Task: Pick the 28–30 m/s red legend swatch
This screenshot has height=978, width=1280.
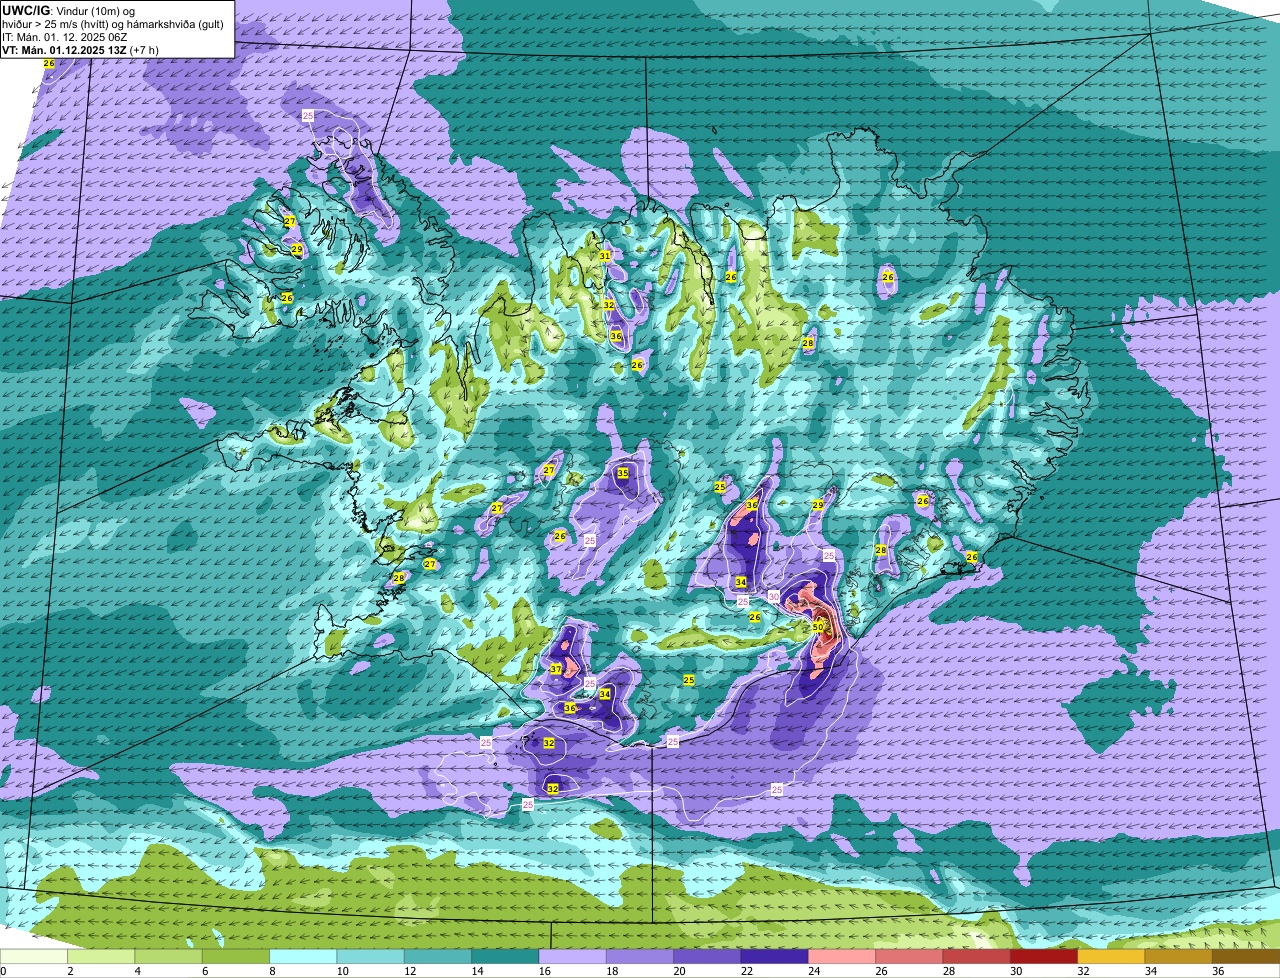Action: [x=977, y=956]
